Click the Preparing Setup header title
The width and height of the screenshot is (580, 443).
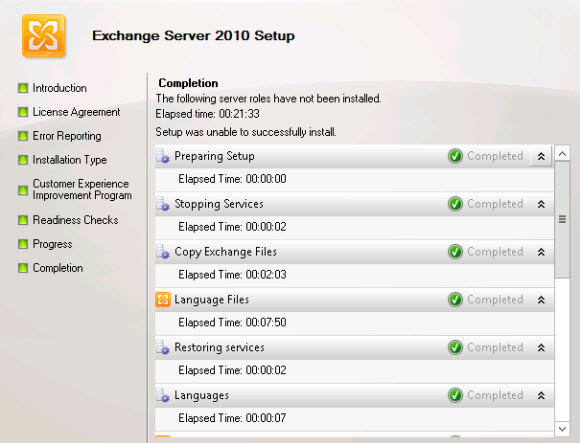point(214,156)
